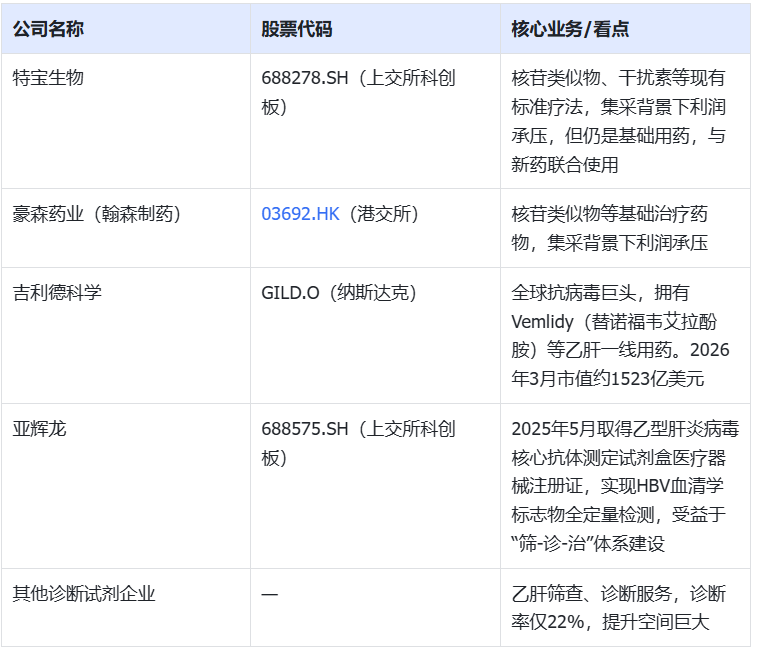Image resolution: width=760 pixels, height=652 pixels.
Task: Click the 亚辉龙 company name cell
Action: coord(126,486)
